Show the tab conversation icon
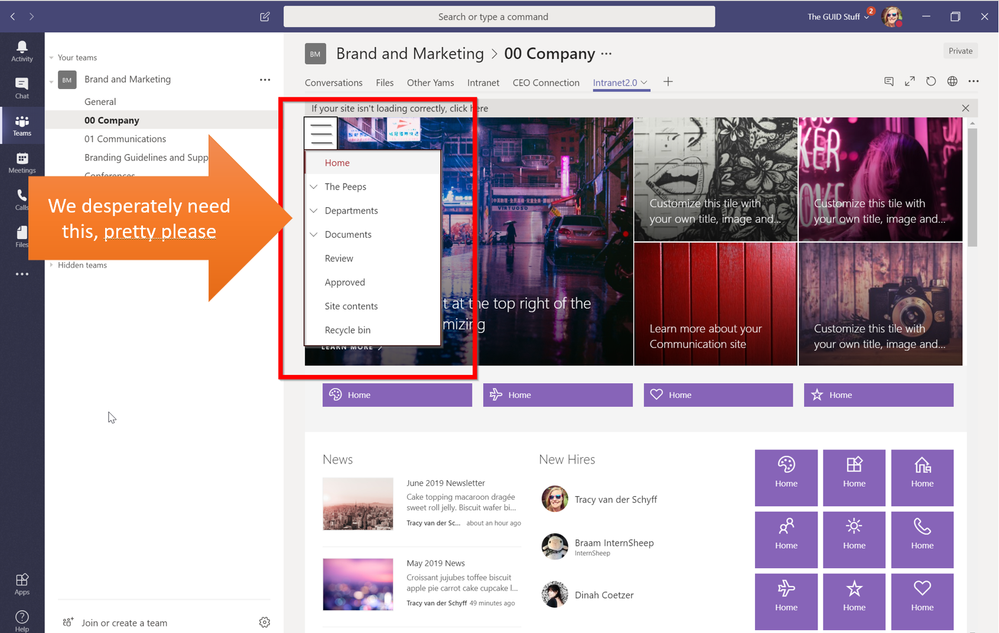This screenshot has height=633, width=999. 889,81
